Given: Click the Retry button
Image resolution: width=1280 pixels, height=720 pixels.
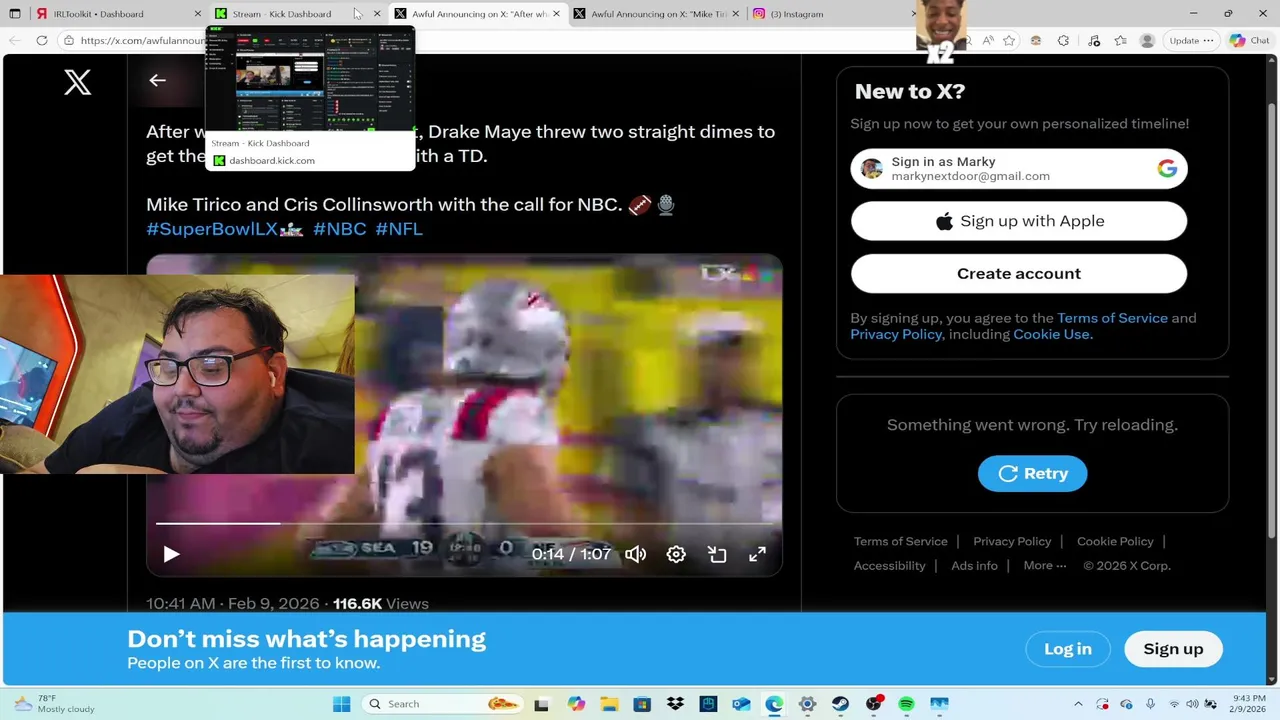Looking at the screenshot, I should pos(1032,474).
